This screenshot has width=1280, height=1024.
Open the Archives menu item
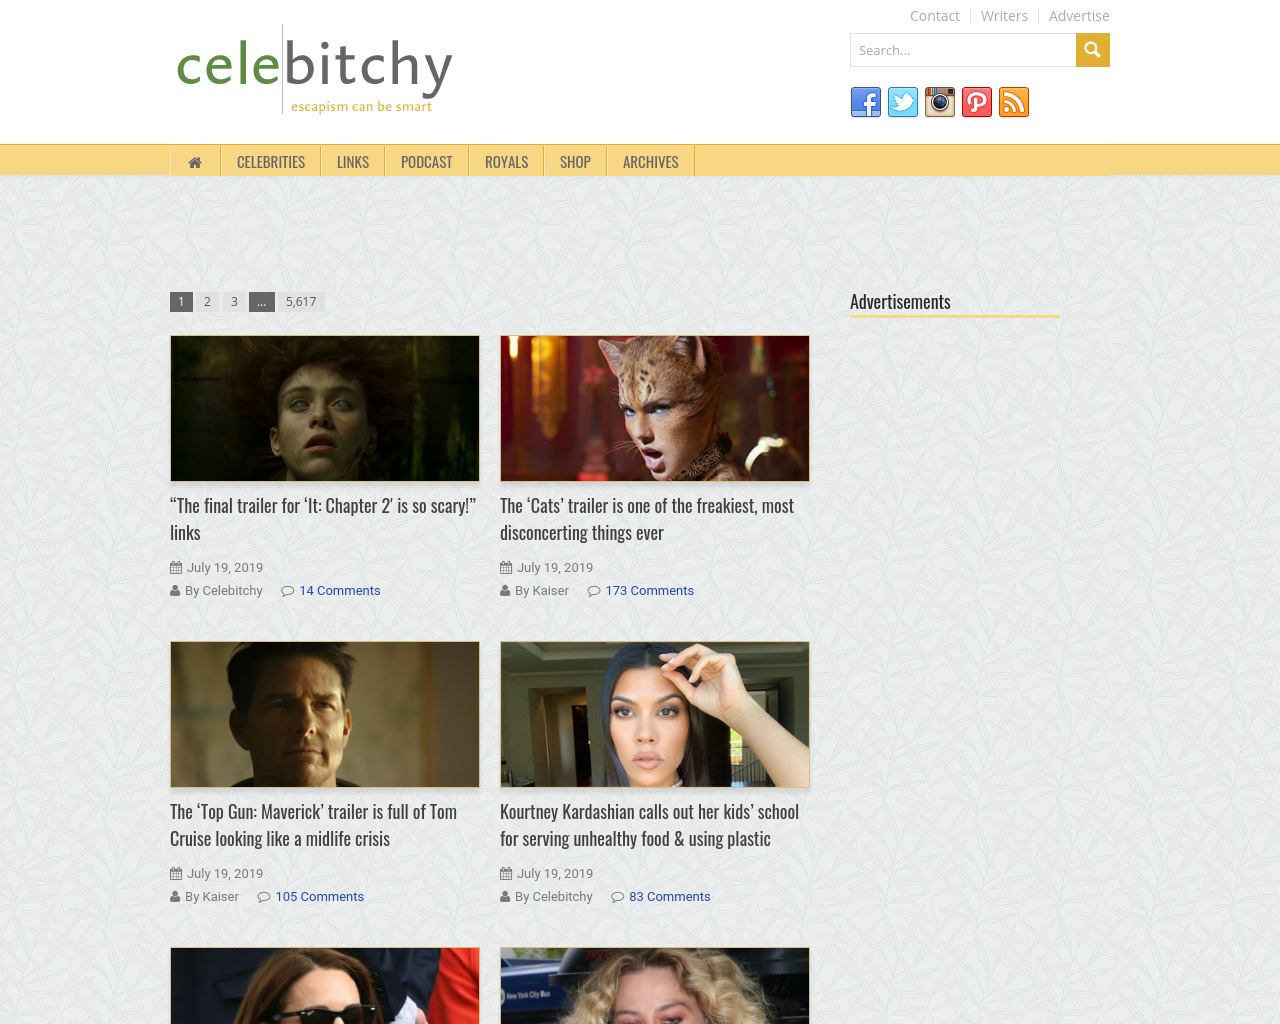(651, 162)
